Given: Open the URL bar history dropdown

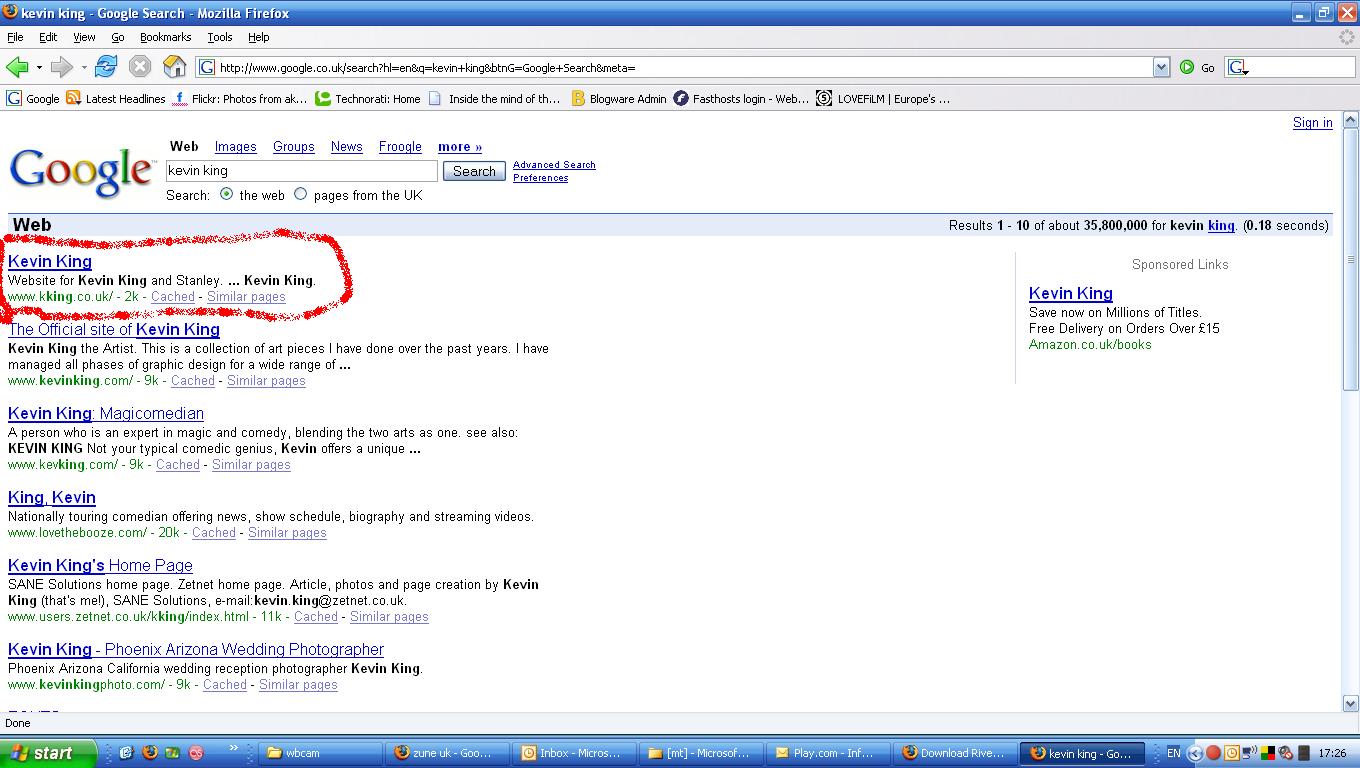Looking at the screenshot, I should pyautogui.click(x=1161, y=67).
